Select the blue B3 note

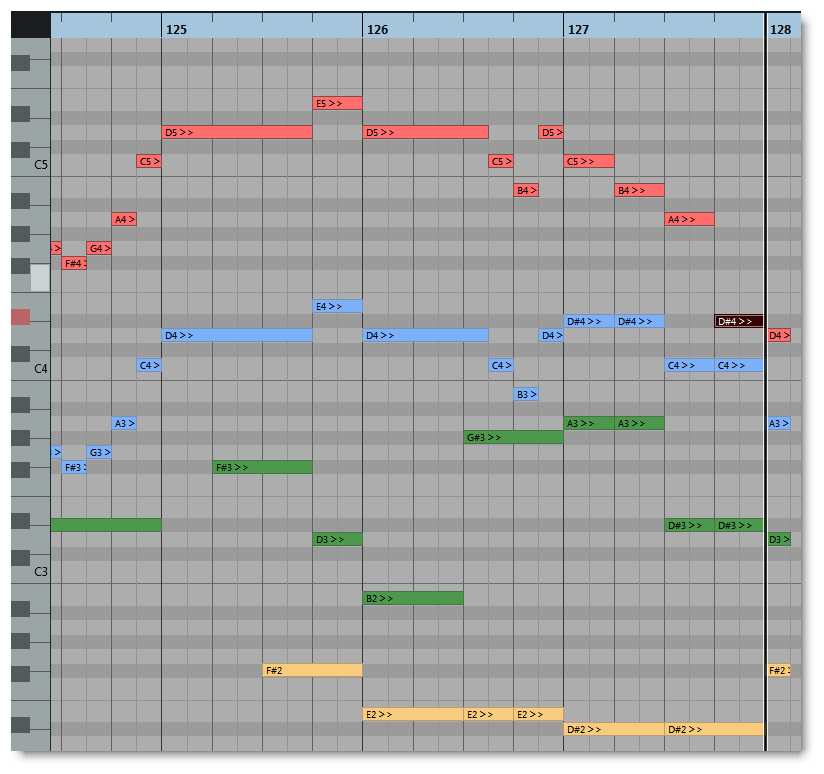pos(526,394)
